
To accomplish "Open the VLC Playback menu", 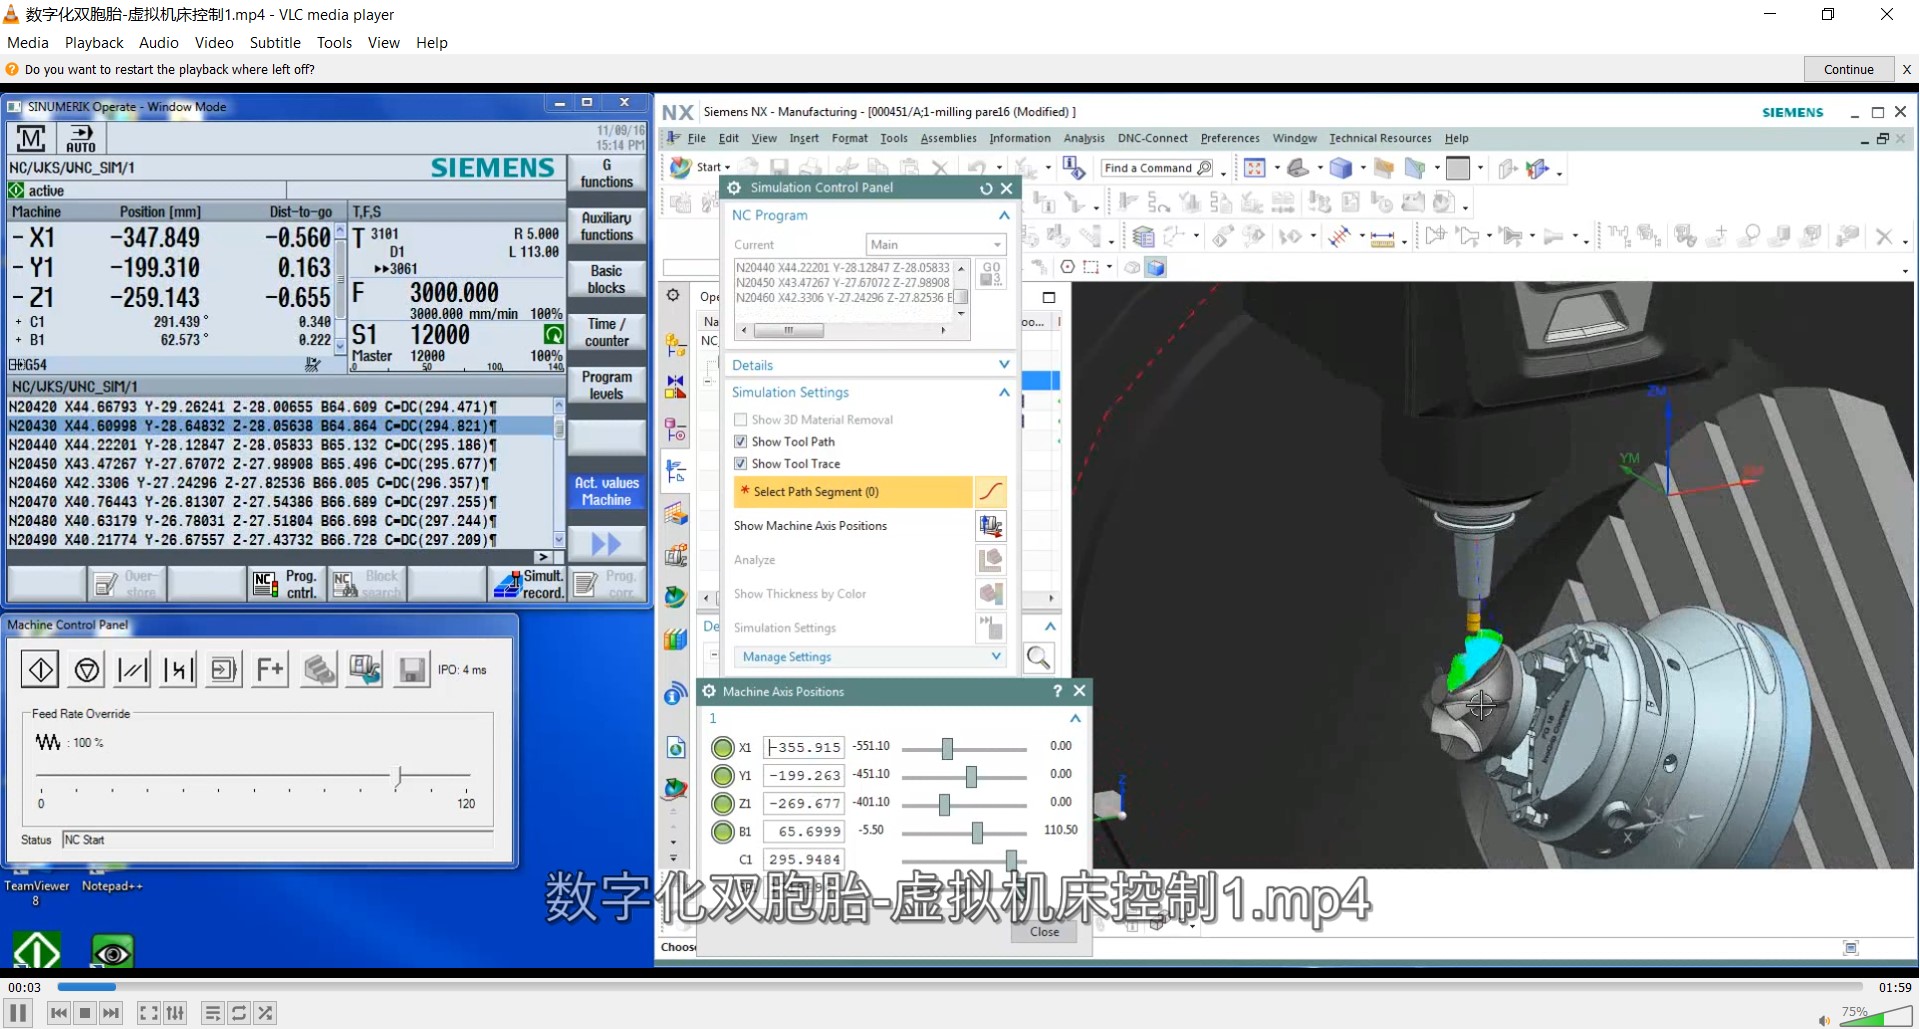I will pos(94,42).
